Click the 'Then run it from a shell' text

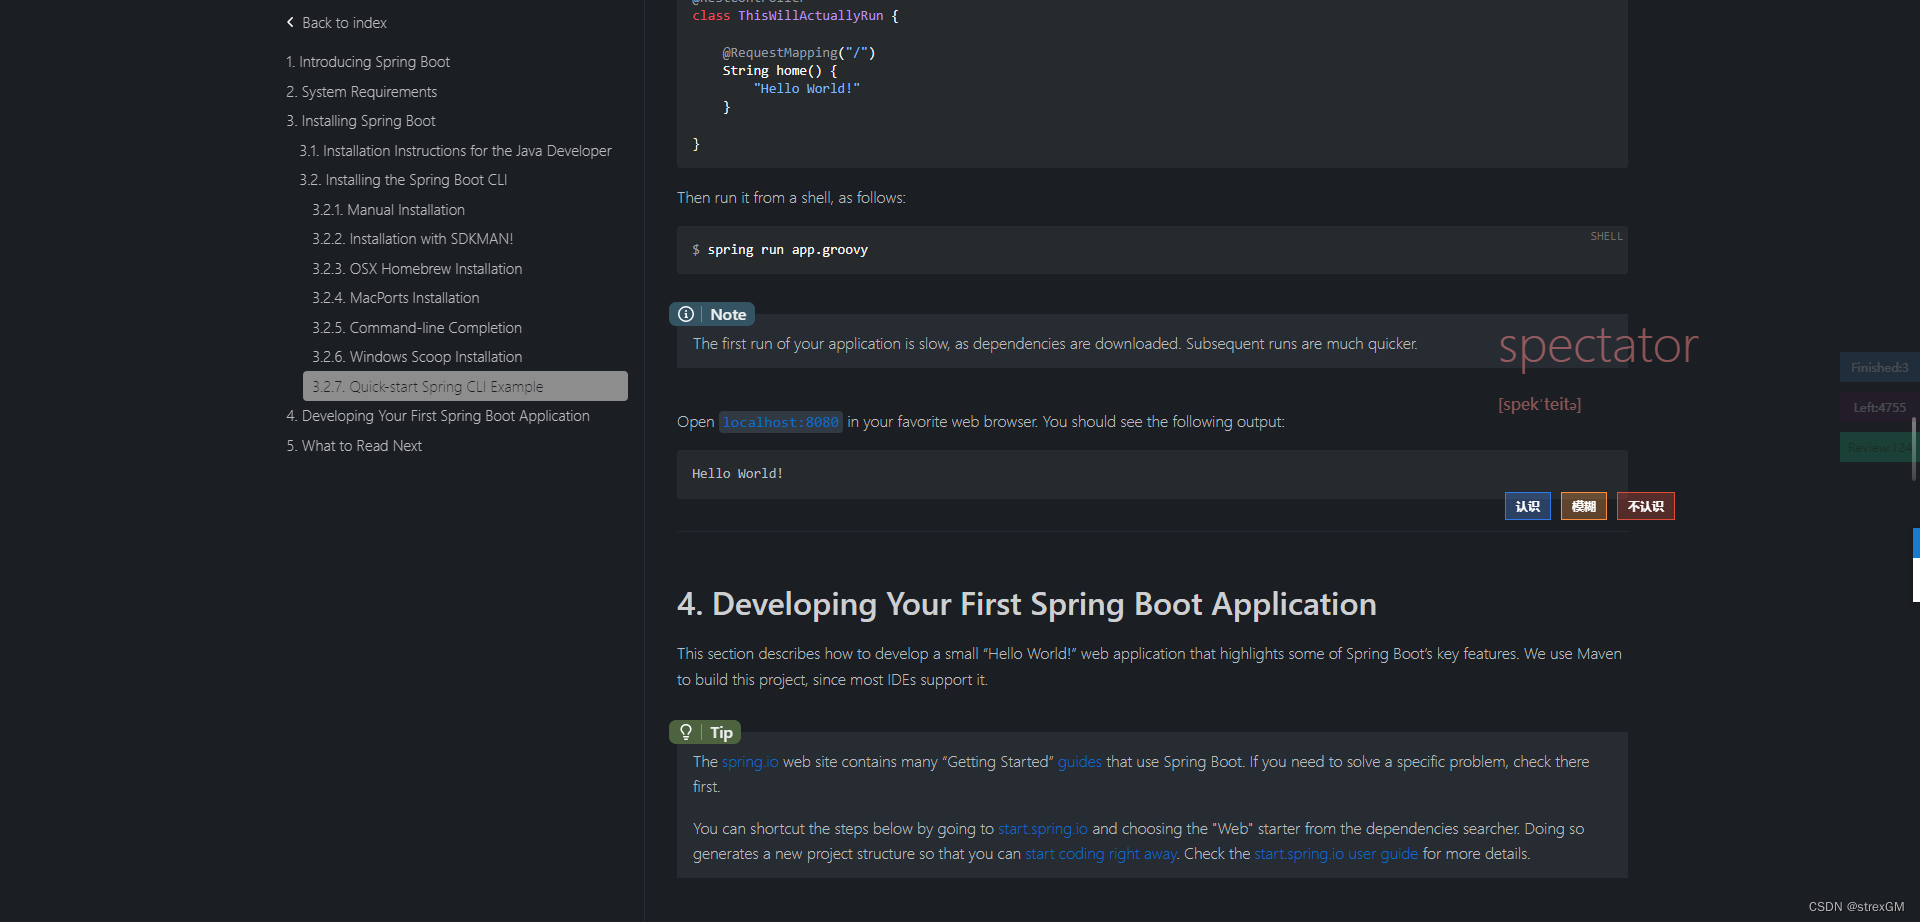[791, 198]
